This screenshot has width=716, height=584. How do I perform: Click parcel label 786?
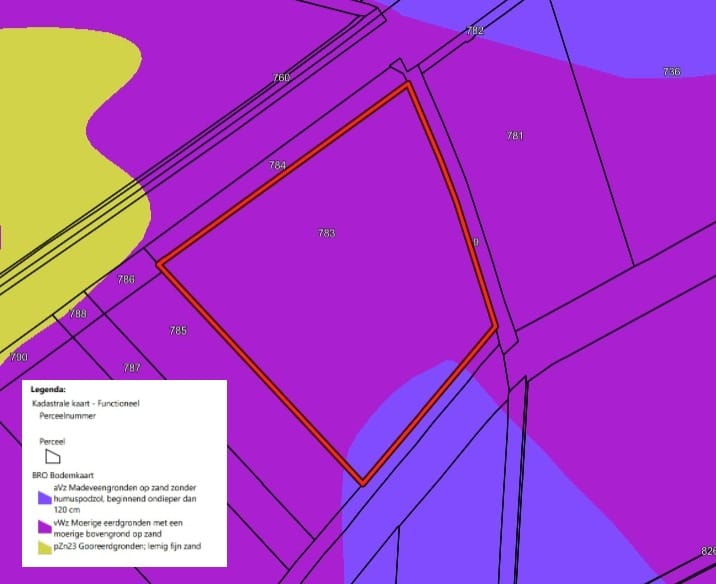coord(126,279)
